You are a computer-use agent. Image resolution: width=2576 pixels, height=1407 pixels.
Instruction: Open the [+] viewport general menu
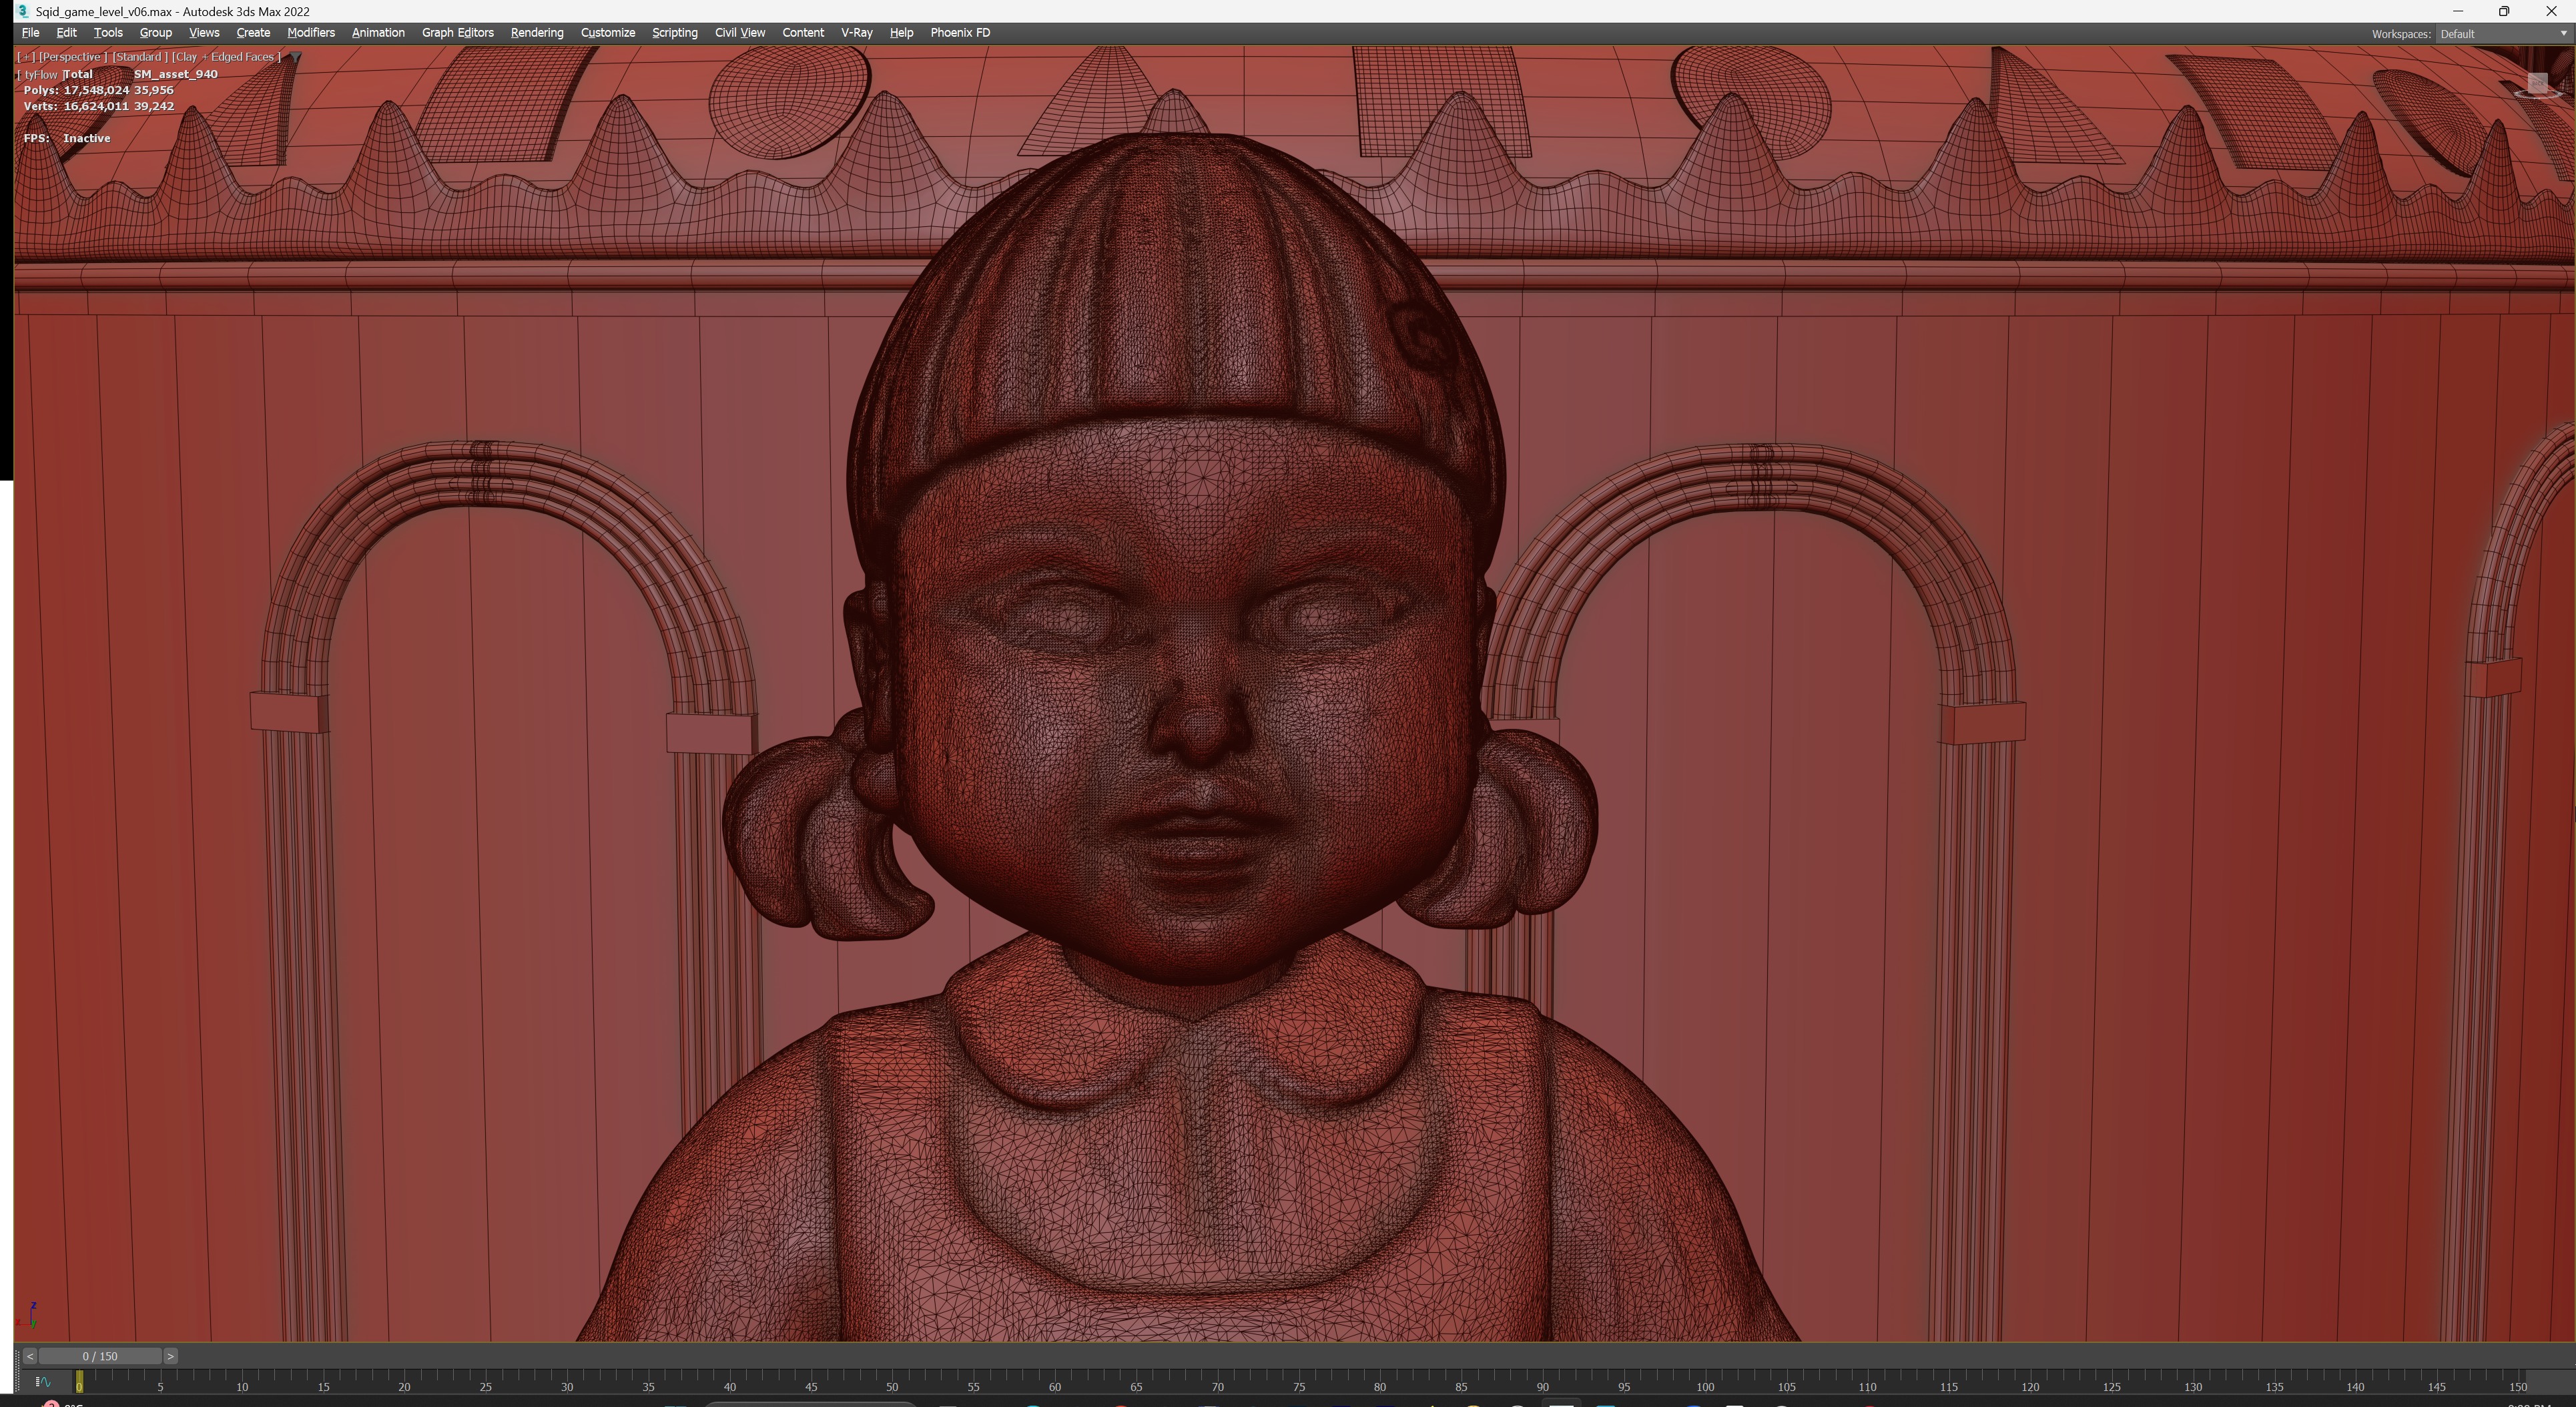[26, 57]
